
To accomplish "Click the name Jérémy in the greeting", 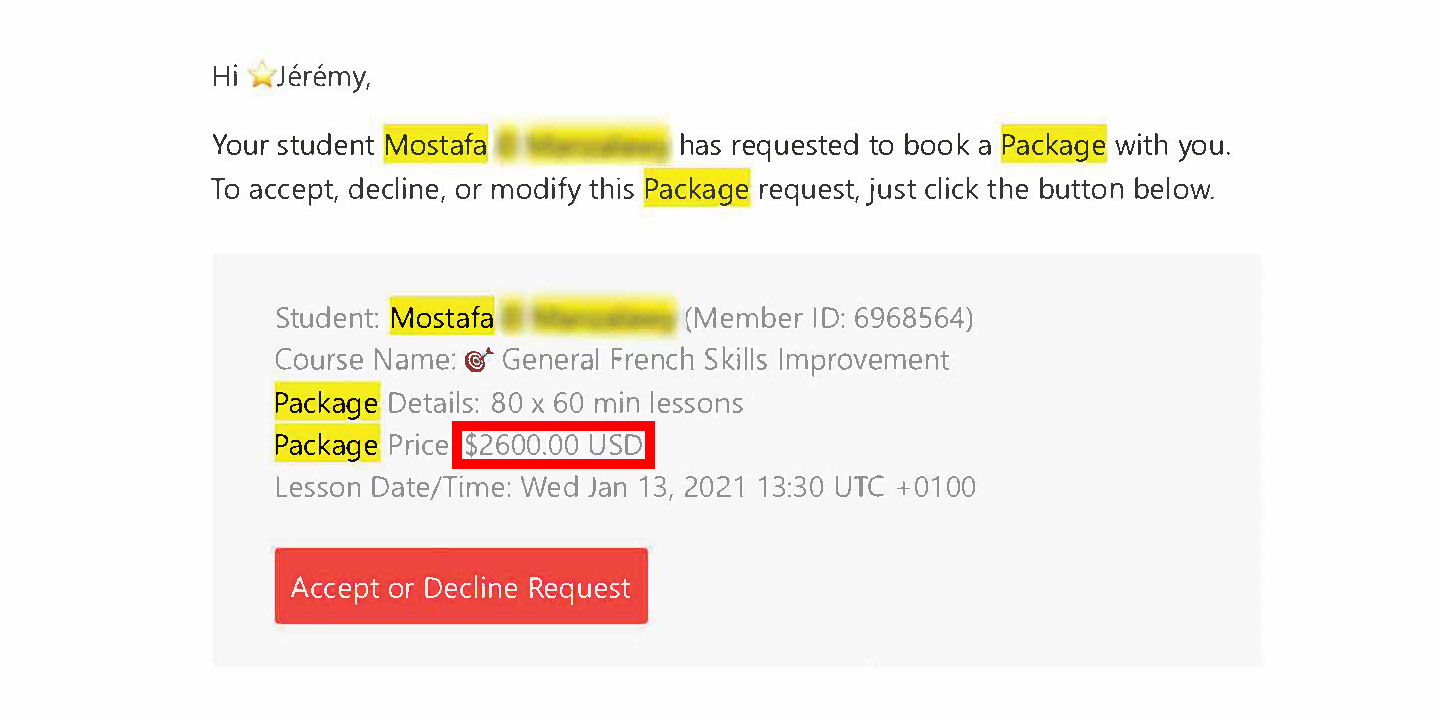I will click(320, 77).
